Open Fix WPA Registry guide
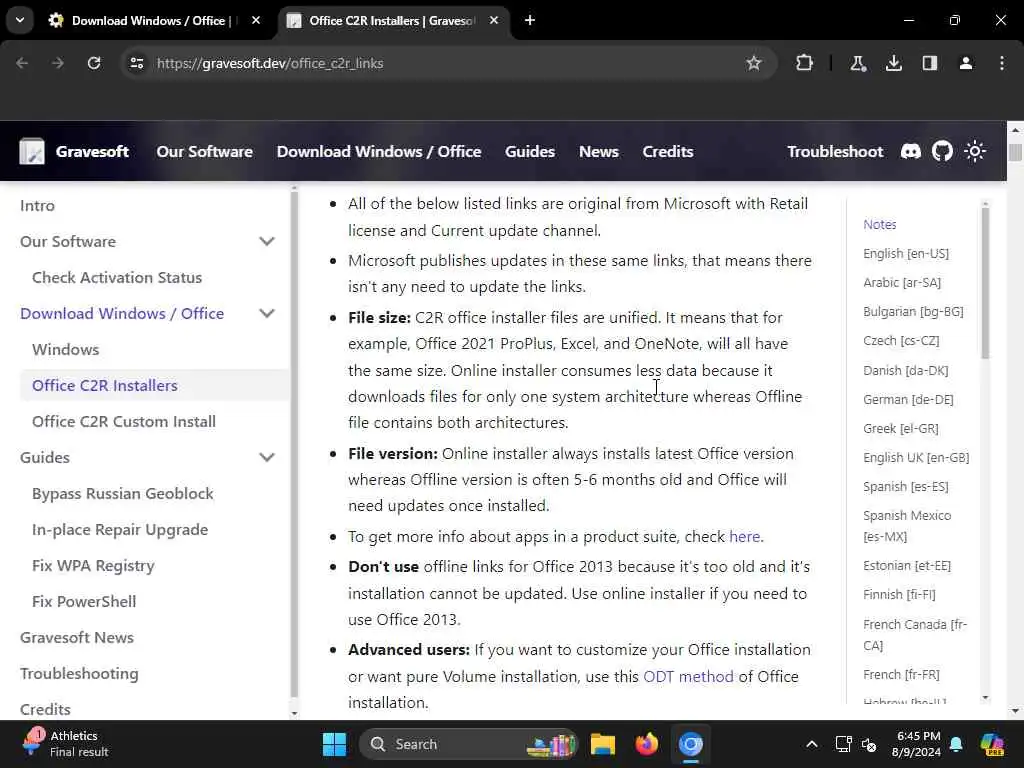The width and height of the screenshot is (1024, 768). [x=93, y=566]
